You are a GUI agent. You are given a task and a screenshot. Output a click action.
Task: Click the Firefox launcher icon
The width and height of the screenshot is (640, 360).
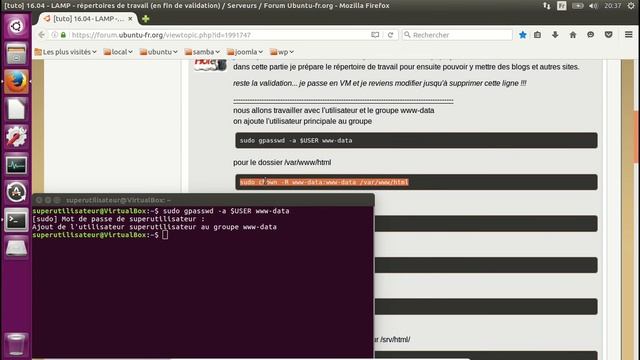[x=16, y=81]
